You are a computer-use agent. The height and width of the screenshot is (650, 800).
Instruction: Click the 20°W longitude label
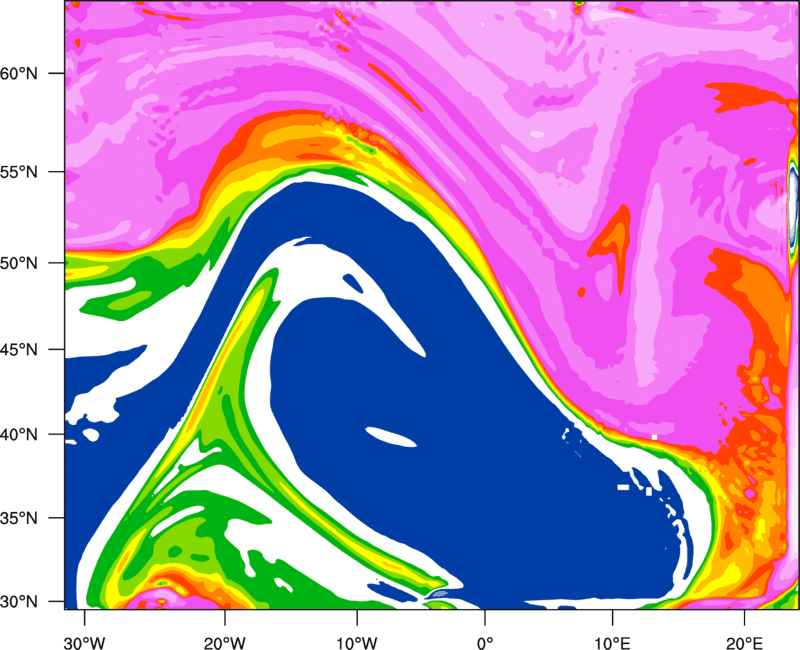225,643
